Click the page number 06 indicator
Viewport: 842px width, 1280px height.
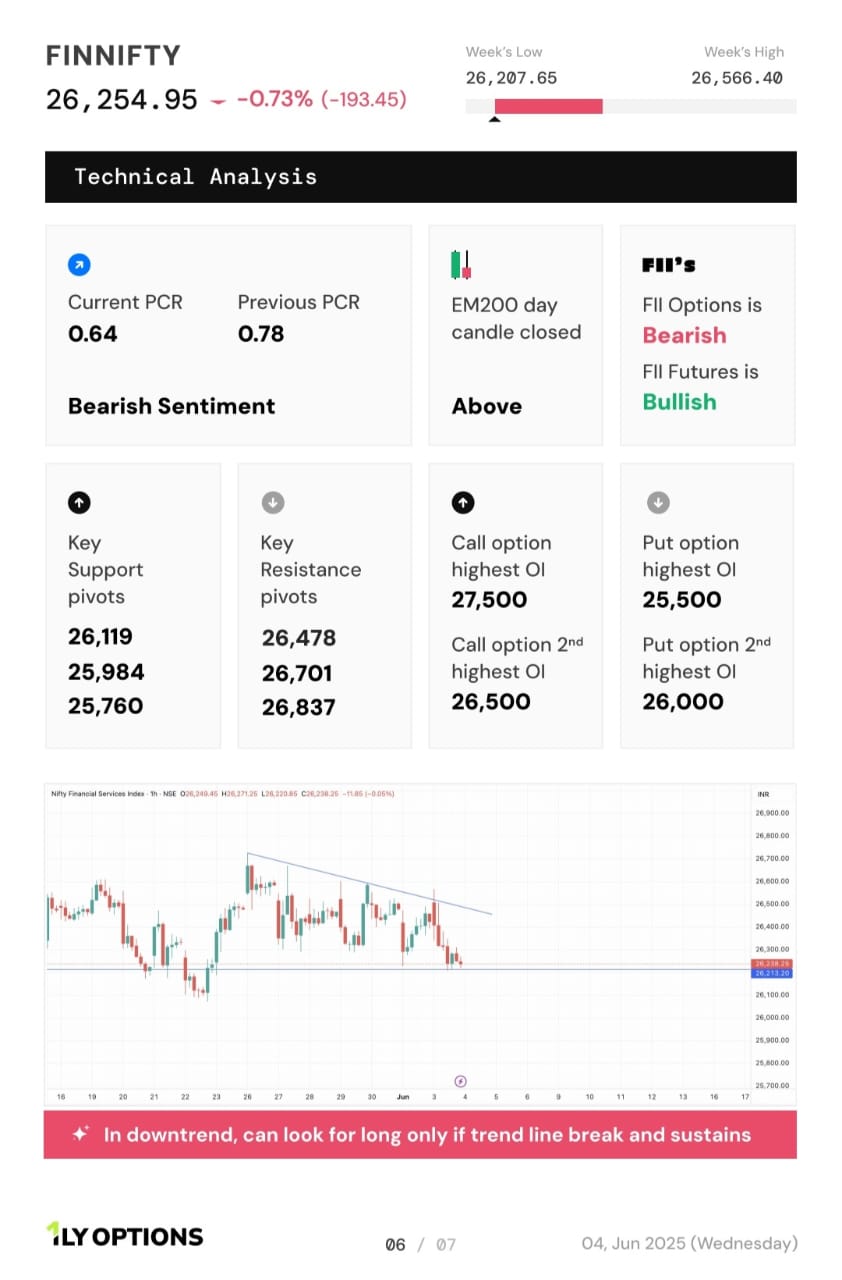pyautogui.click(x=396, y=1244)
